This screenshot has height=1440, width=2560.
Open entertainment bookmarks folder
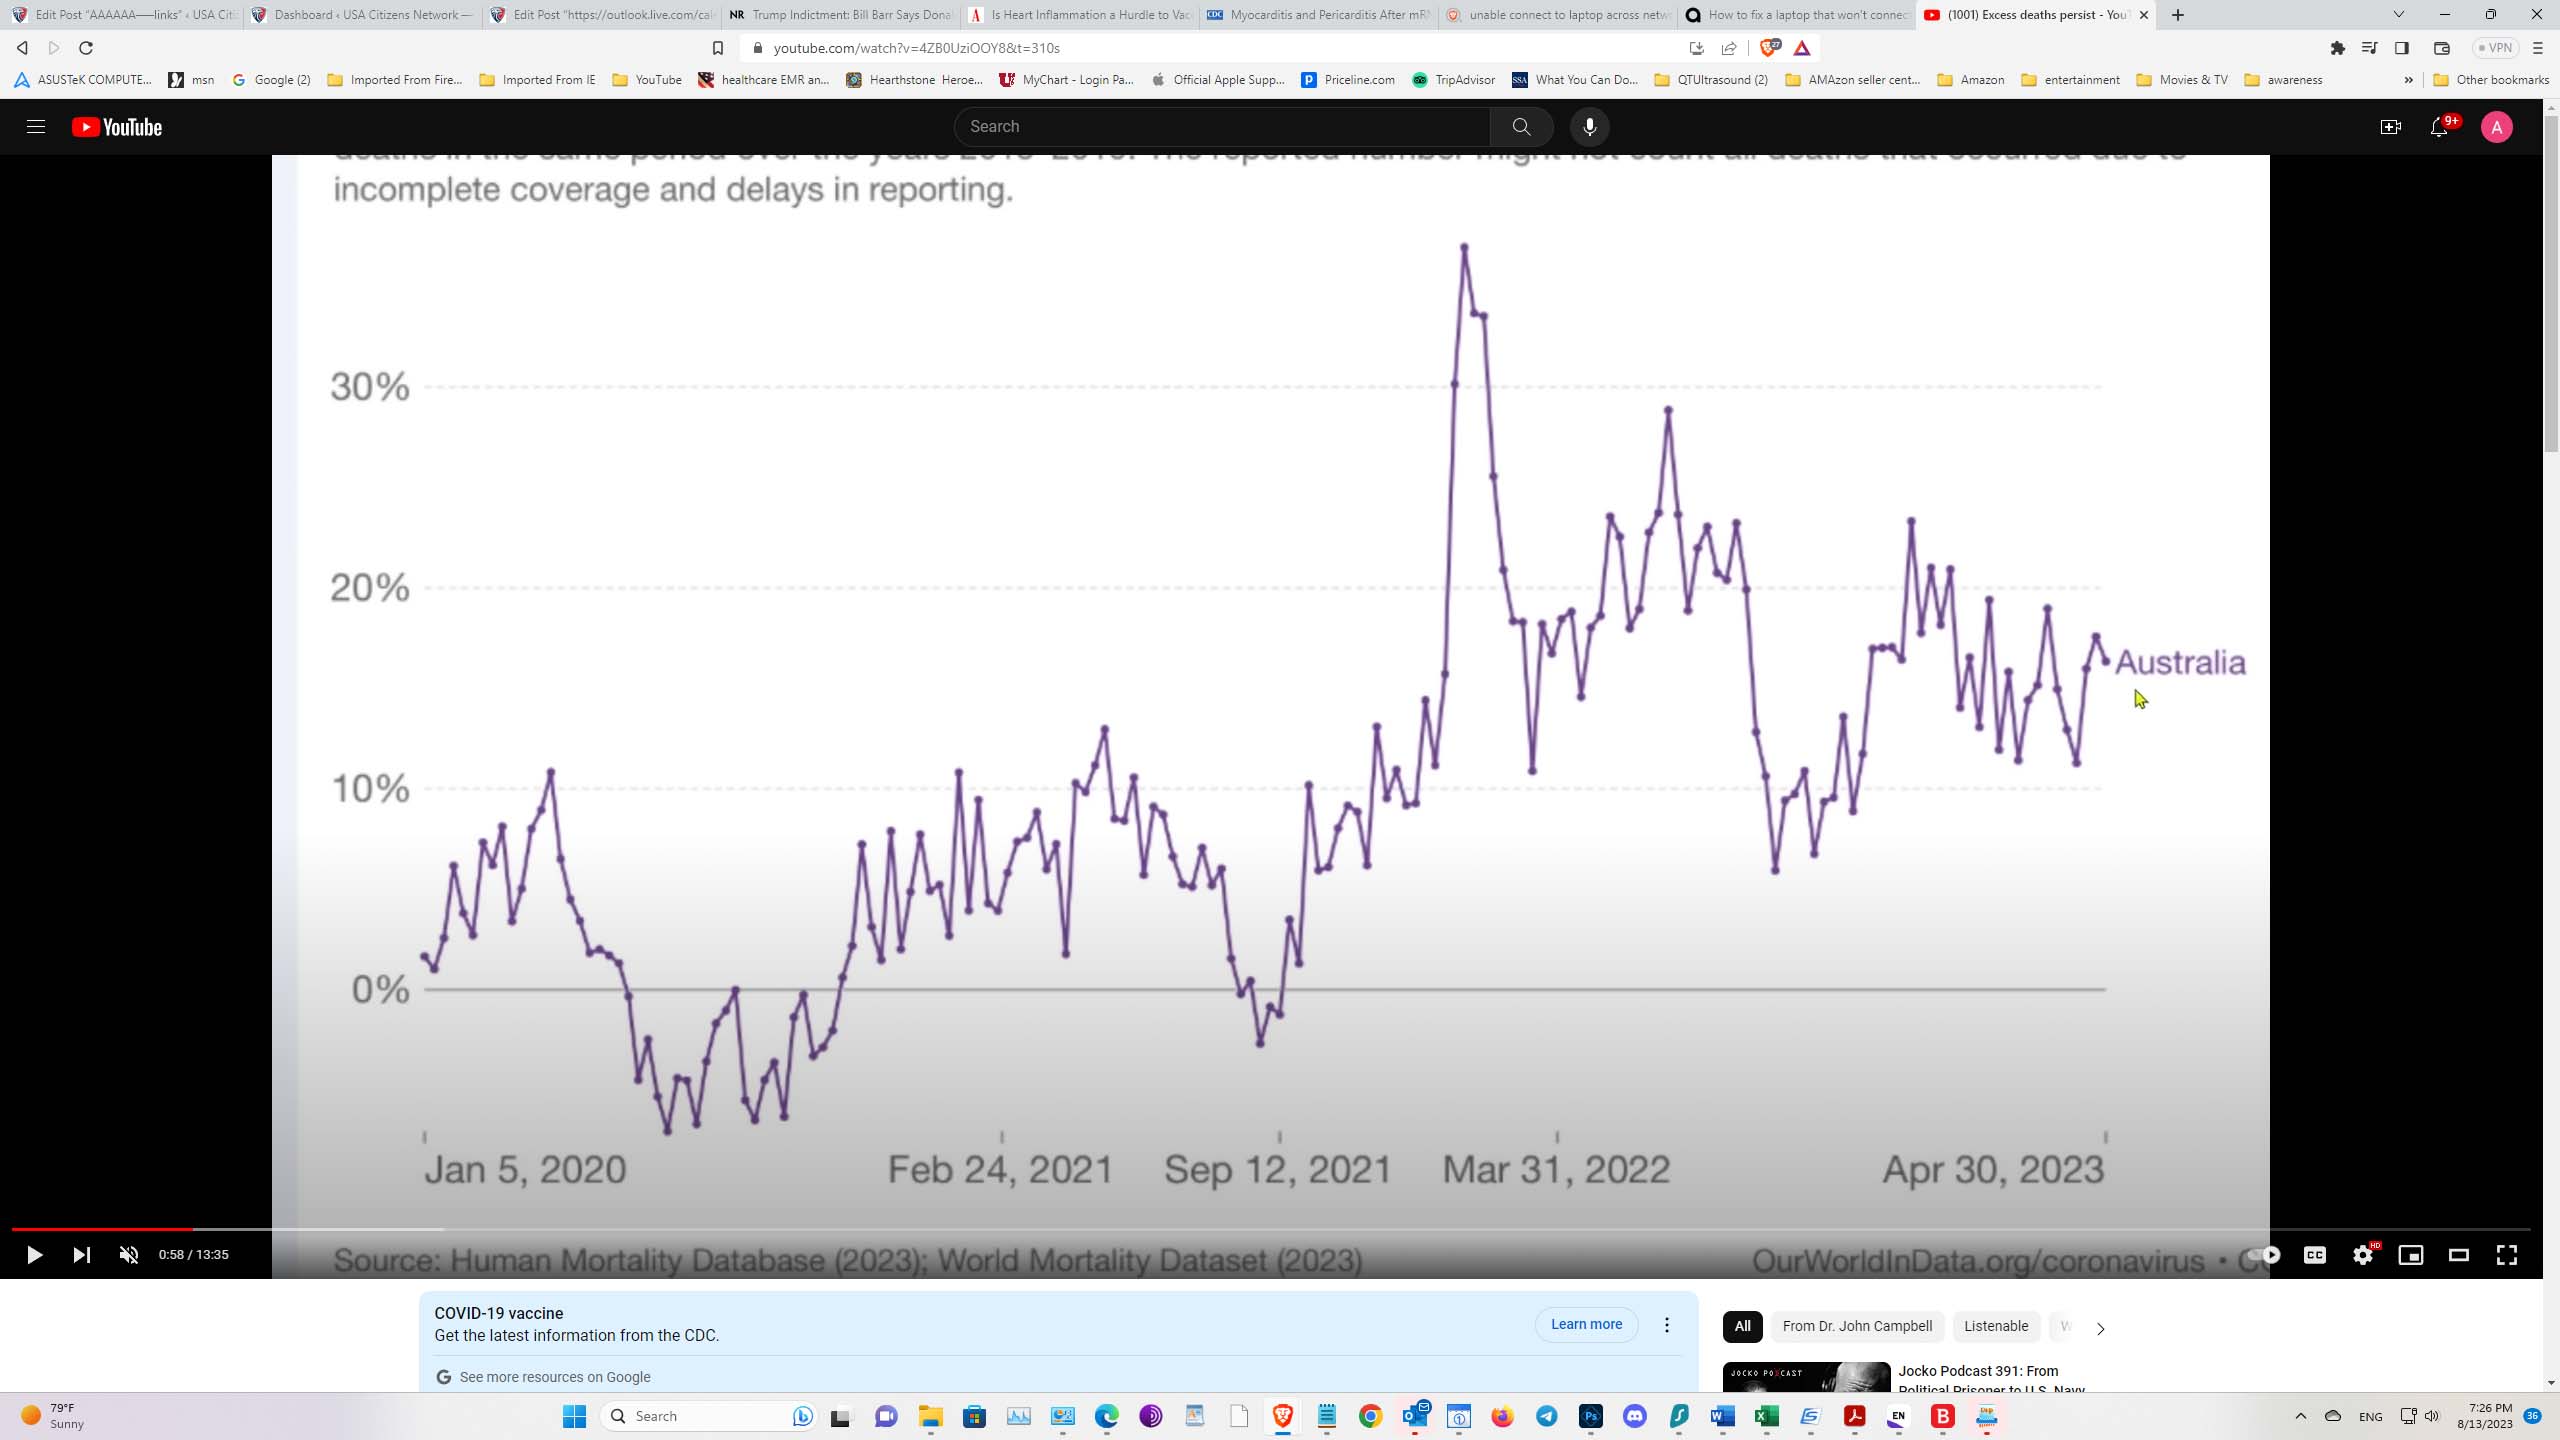2070,80
